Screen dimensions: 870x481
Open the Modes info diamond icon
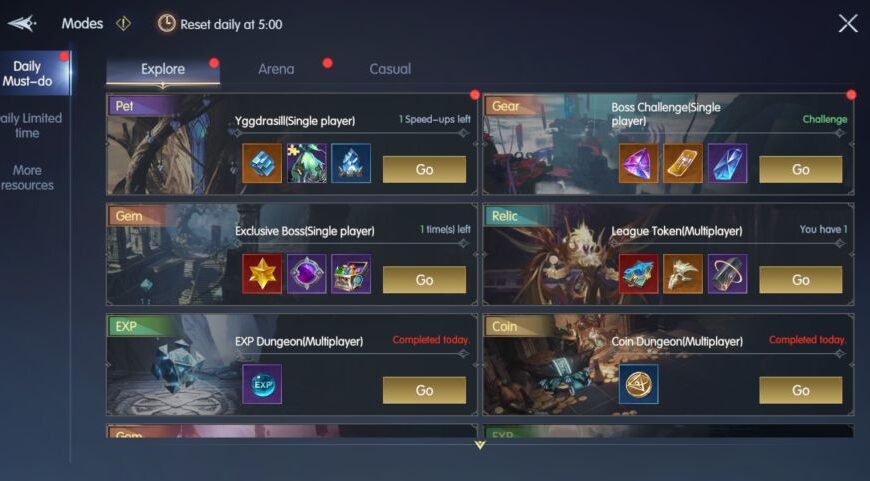coord(123,23)
